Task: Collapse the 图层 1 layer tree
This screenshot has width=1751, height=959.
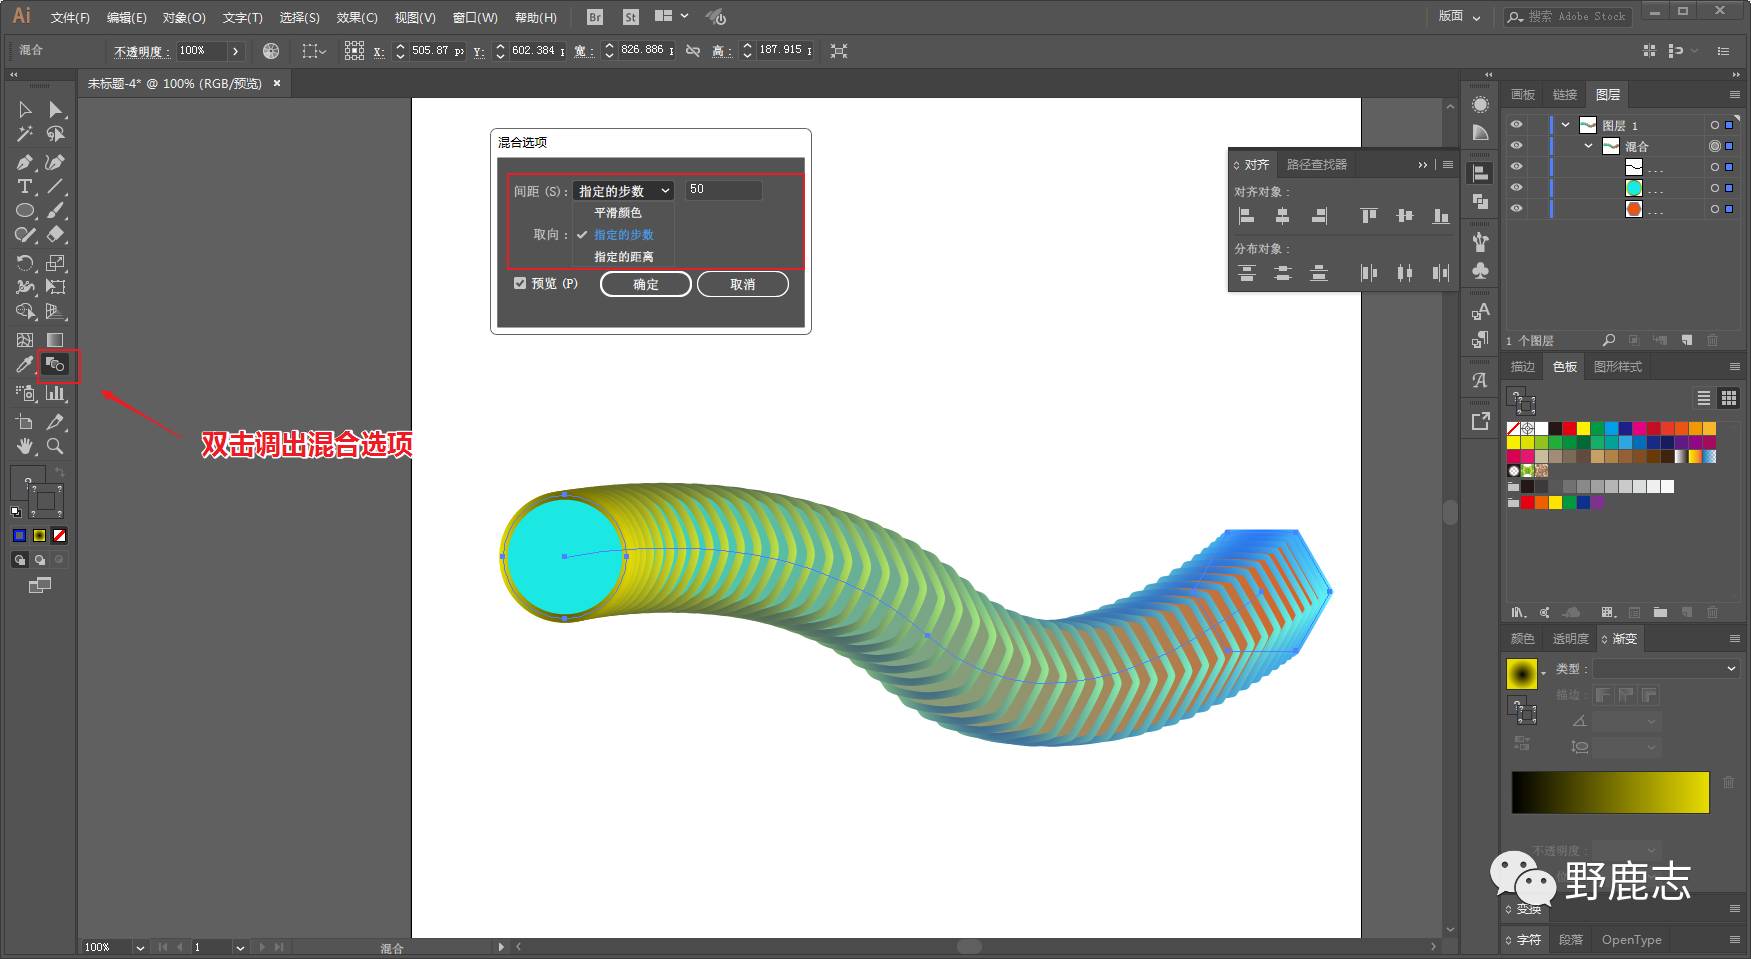Action: click(x=1565, y=125)
